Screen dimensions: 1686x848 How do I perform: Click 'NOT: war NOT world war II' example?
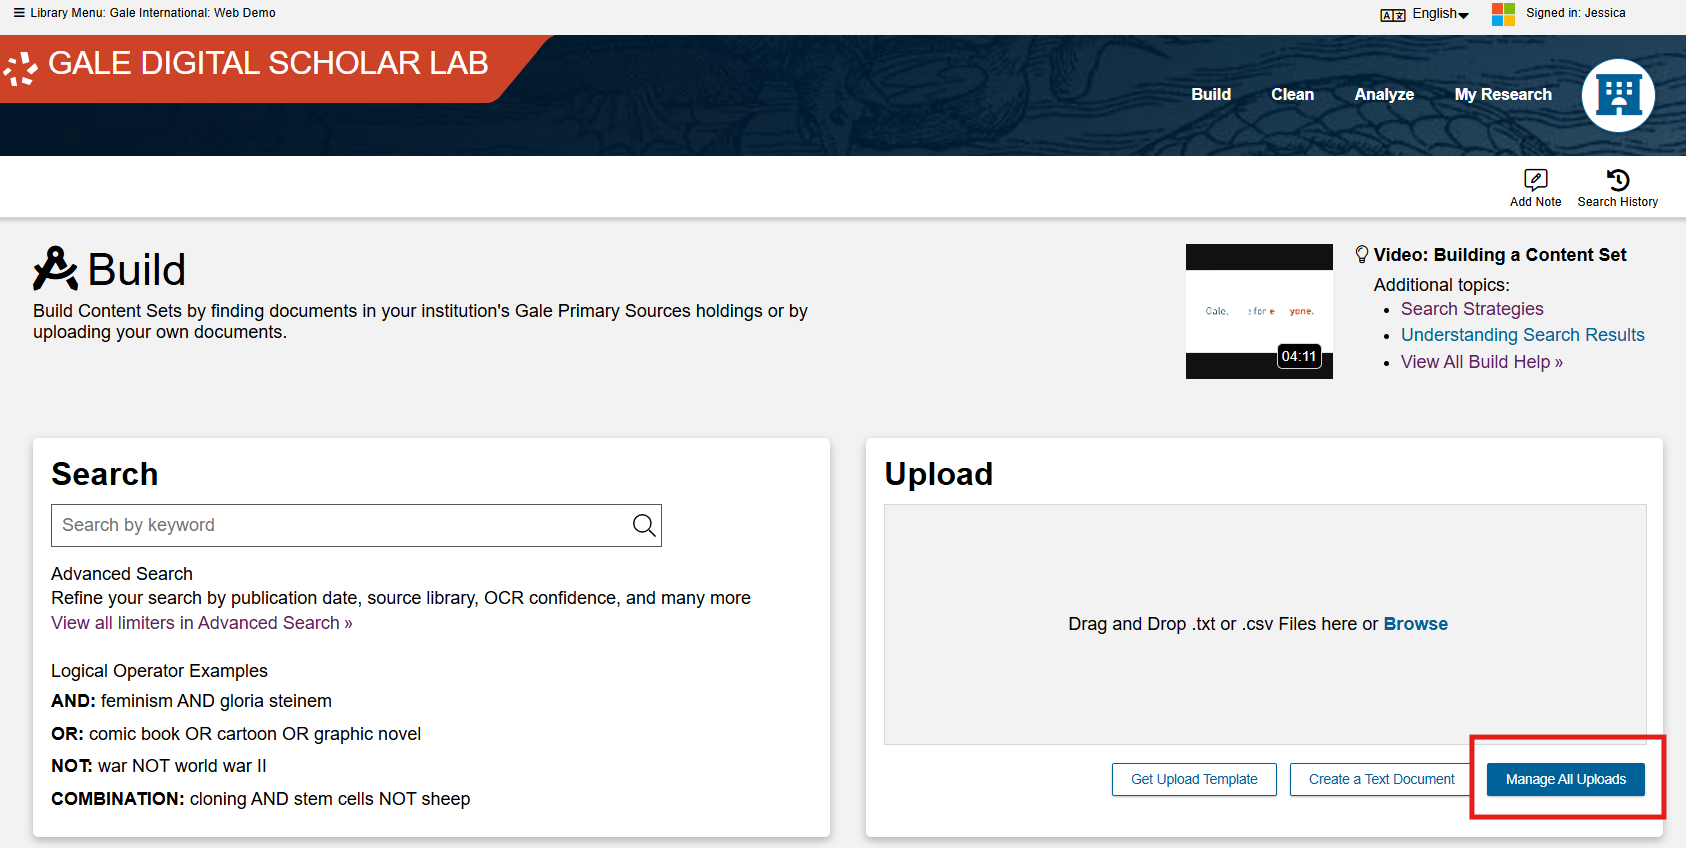(x=158, y=766)
